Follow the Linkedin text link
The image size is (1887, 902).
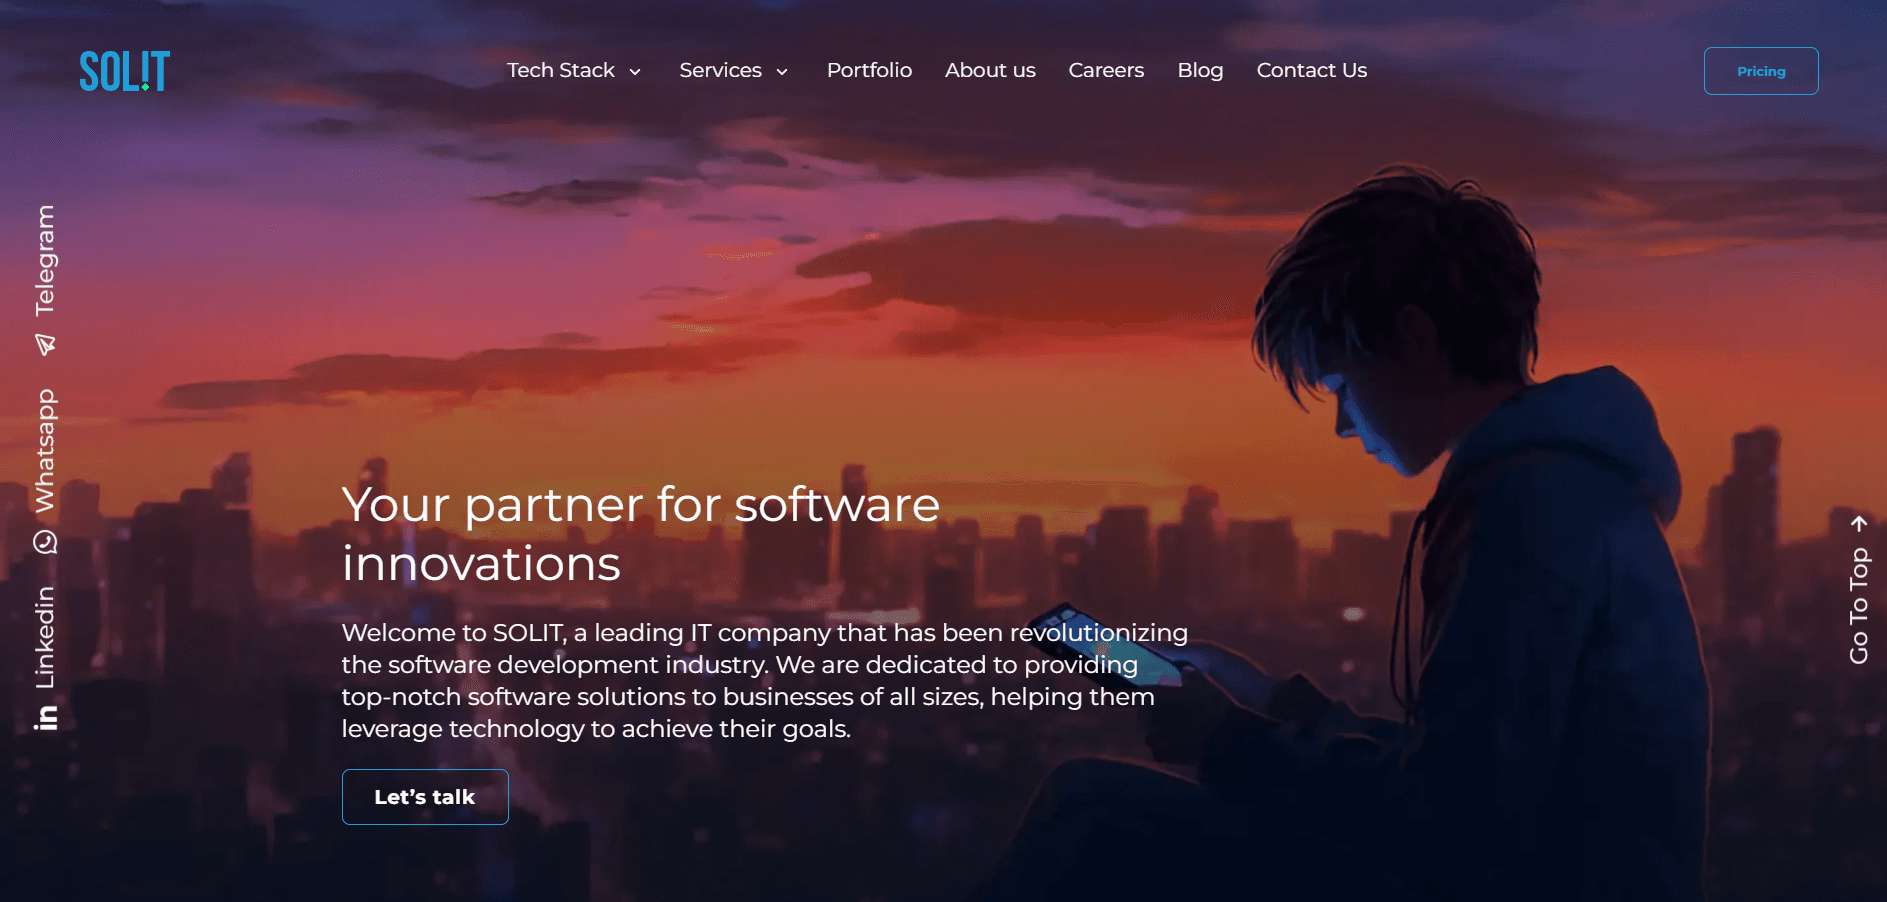[45, 637]
